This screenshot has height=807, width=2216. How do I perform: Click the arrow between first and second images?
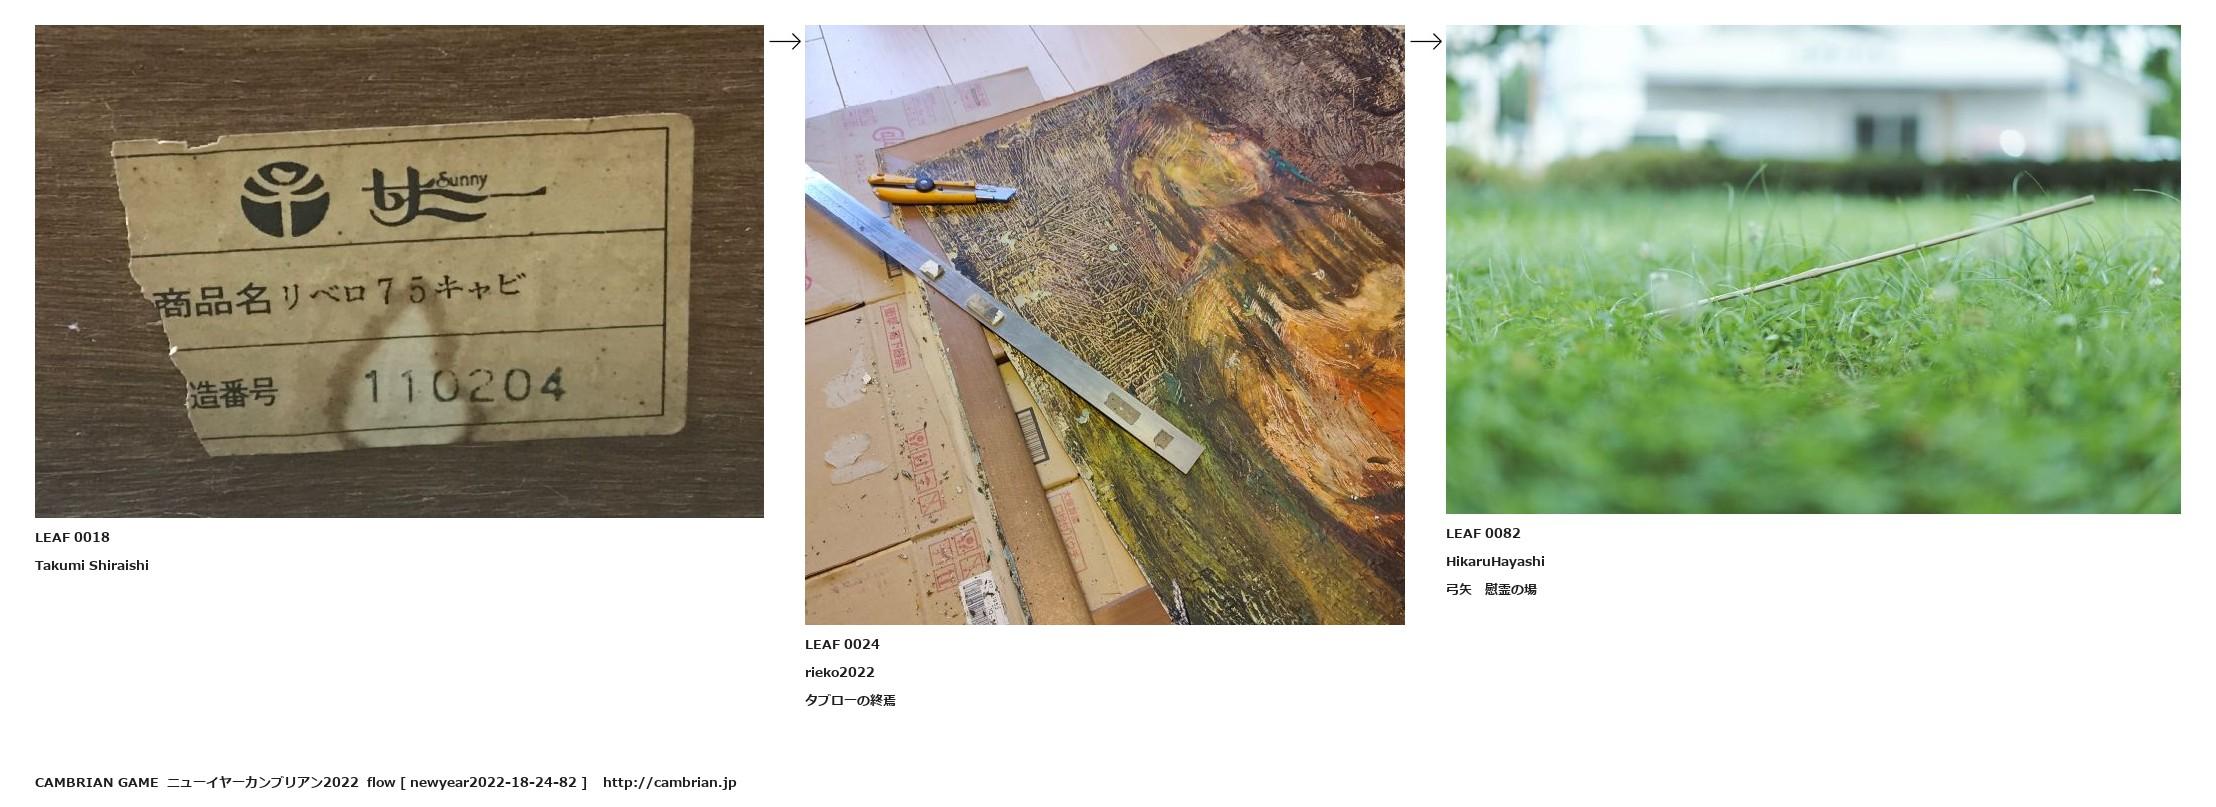tap(785, 41)
